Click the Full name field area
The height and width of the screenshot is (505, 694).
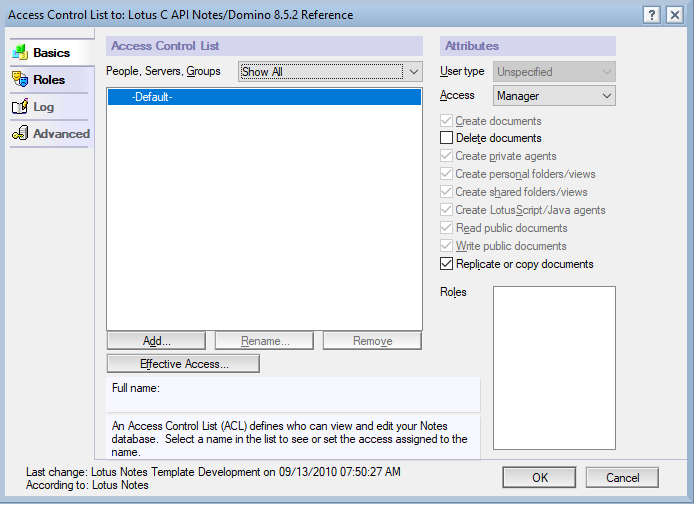pos(293,394)
